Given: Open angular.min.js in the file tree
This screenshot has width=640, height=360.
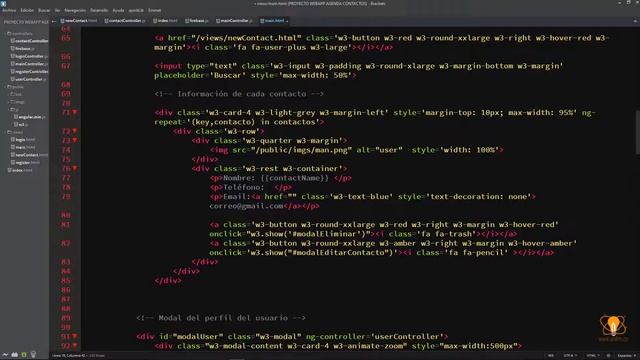Looking at the screenshot, I should coord(30,117).
